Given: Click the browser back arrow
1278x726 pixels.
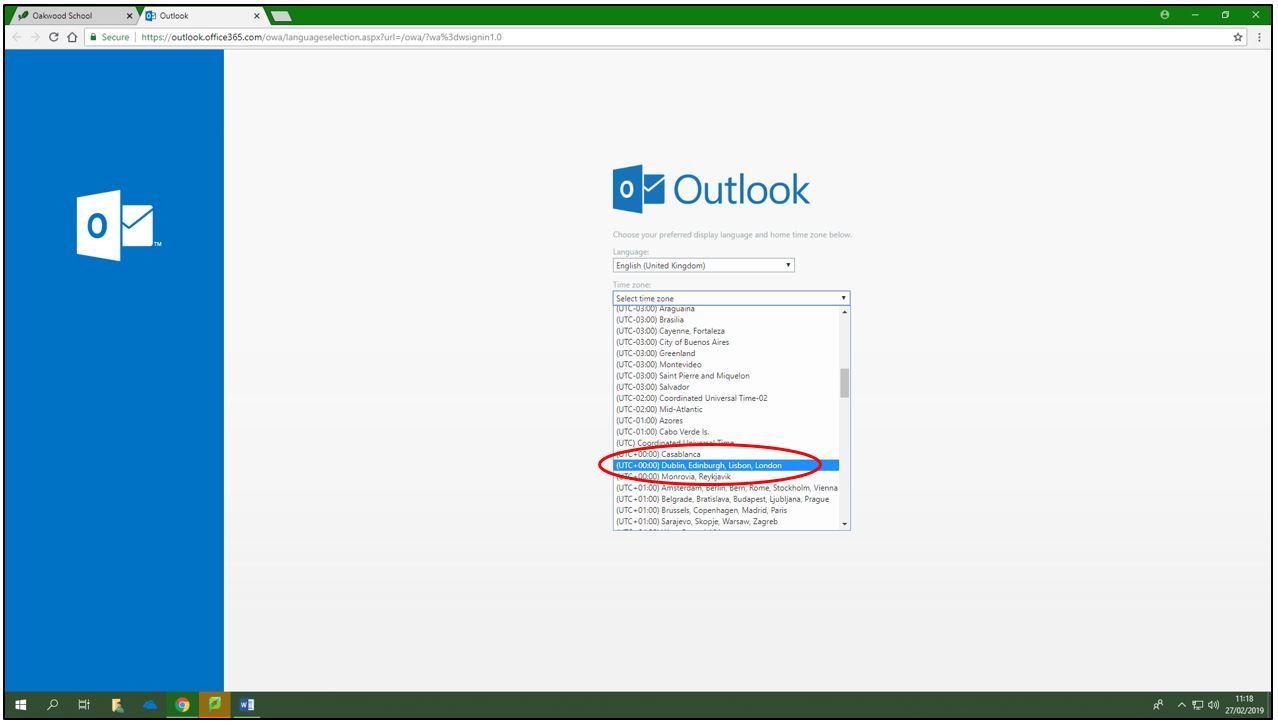Looking at the screenshot, I should click(x=15, y=37).
